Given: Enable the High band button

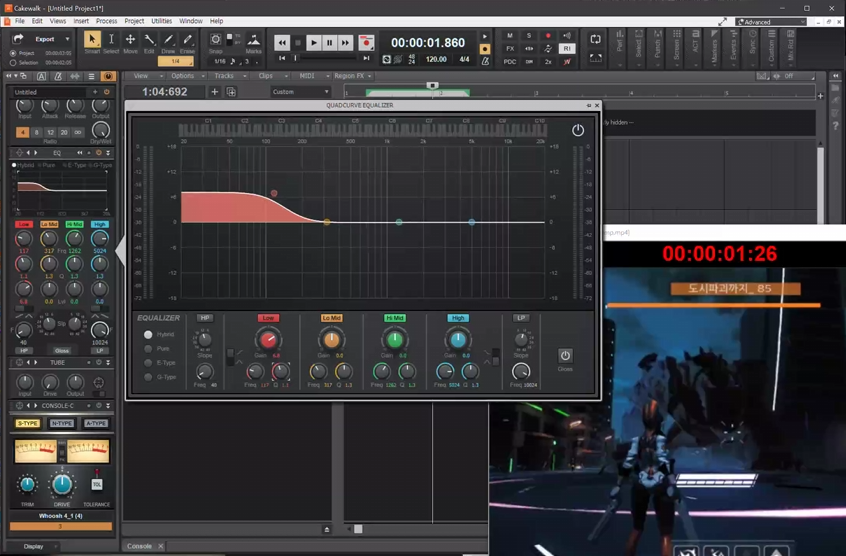Looking at the screenshot, I should [x=458, y=318].
